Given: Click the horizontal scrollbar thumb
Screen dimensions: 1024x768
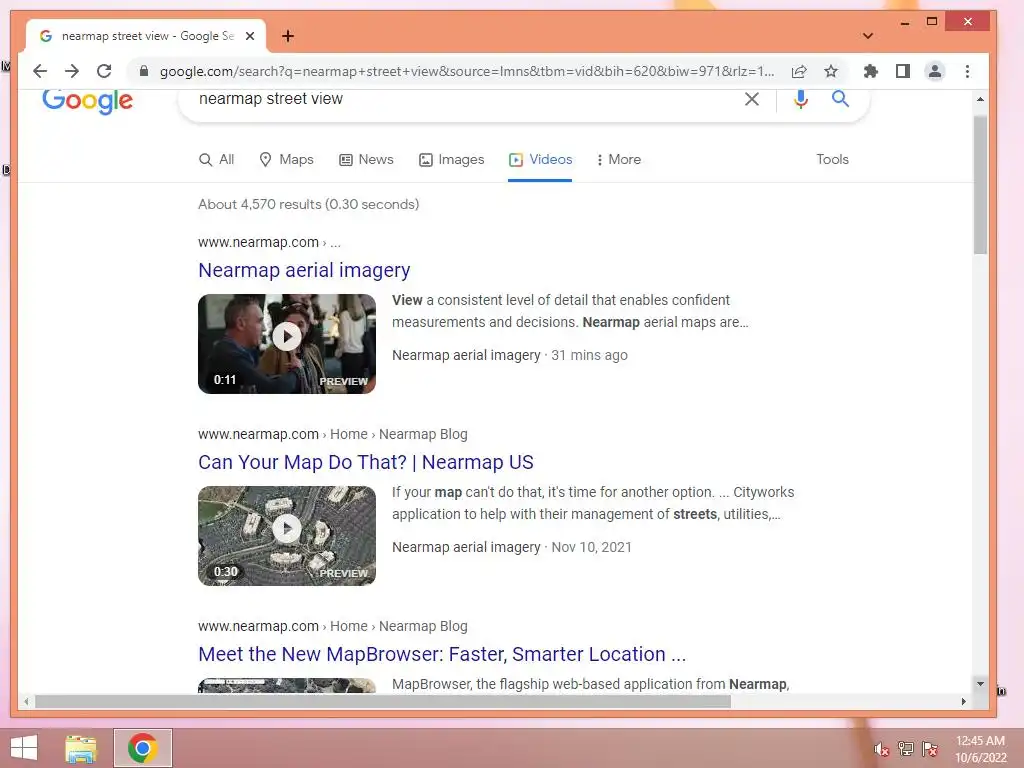Looking at the screenshot, I should tap(383, 701).
